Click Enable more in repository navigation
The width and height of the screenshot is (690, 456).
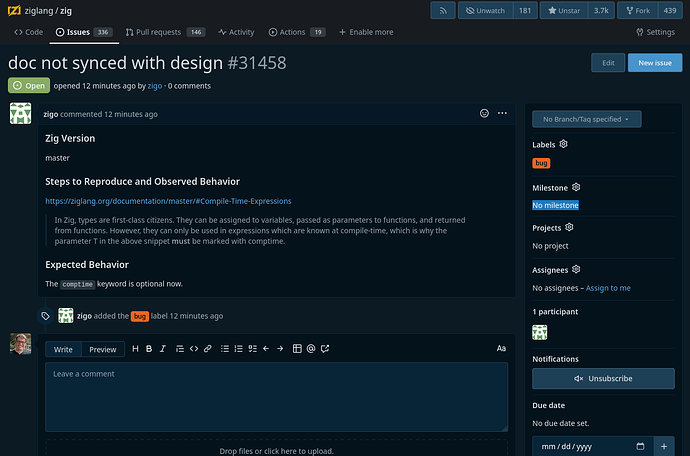click(366, 32)
